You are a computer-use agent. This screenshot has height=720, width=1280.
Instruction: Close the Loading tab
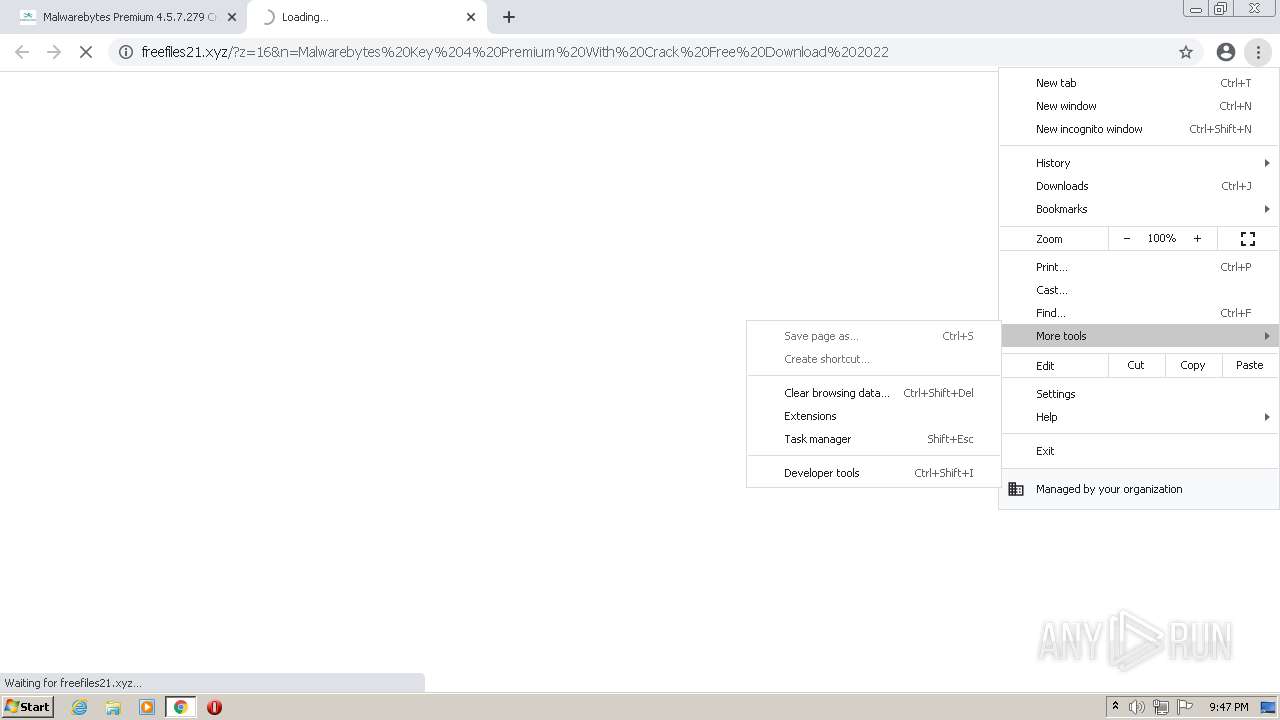click(x=471, y=17)
